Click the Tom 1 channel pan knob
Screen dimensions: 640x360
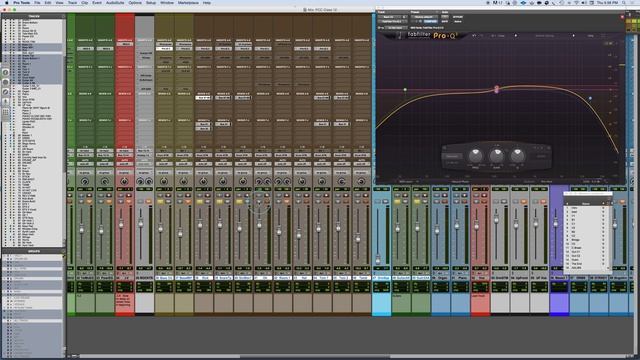pos(322,181)
